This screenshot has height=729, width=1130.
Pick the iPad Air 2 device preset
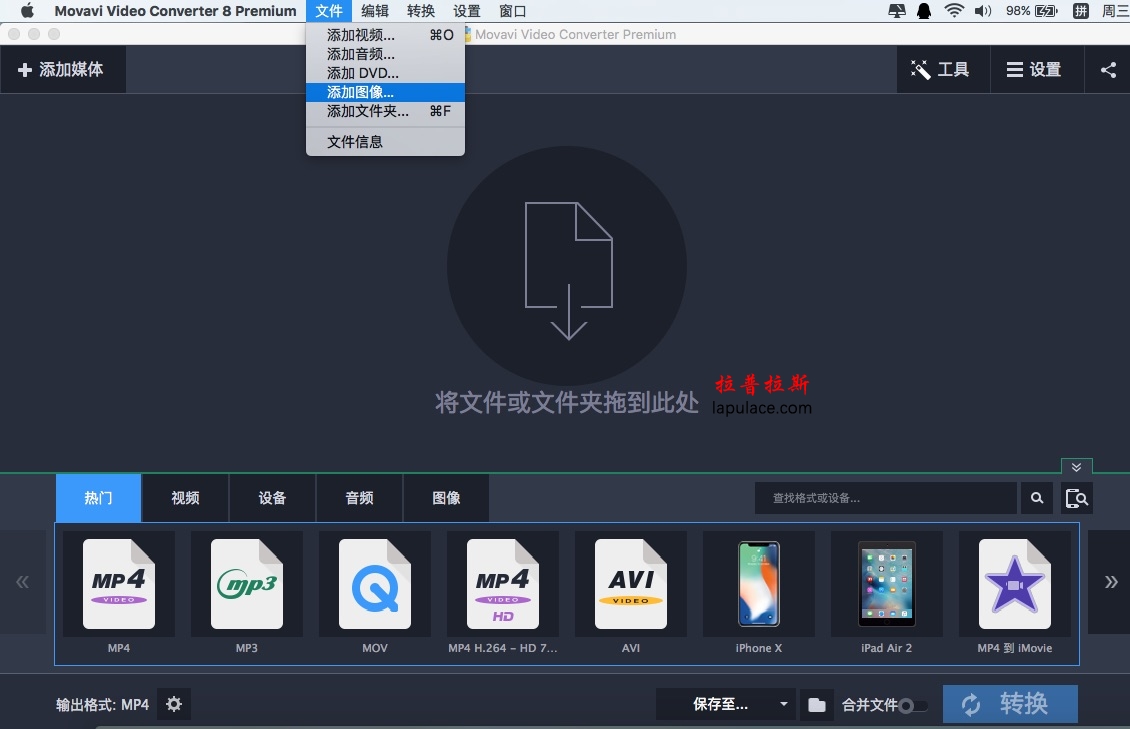click(886, 583)
